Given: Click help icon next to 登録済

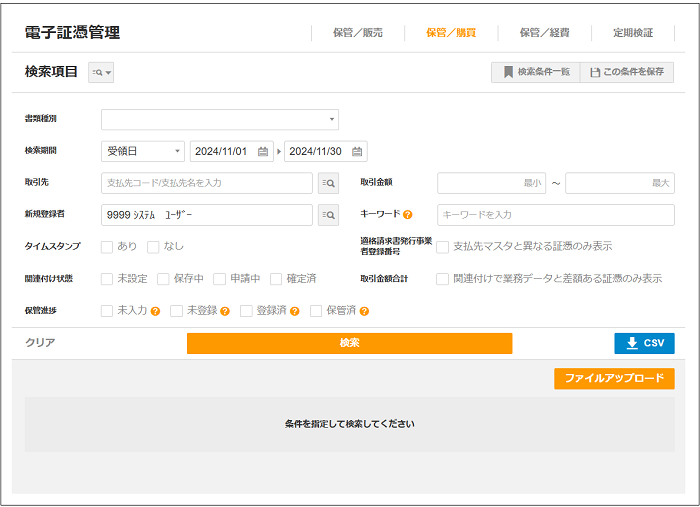Looking at the screenshot, I should coord(295,311).
